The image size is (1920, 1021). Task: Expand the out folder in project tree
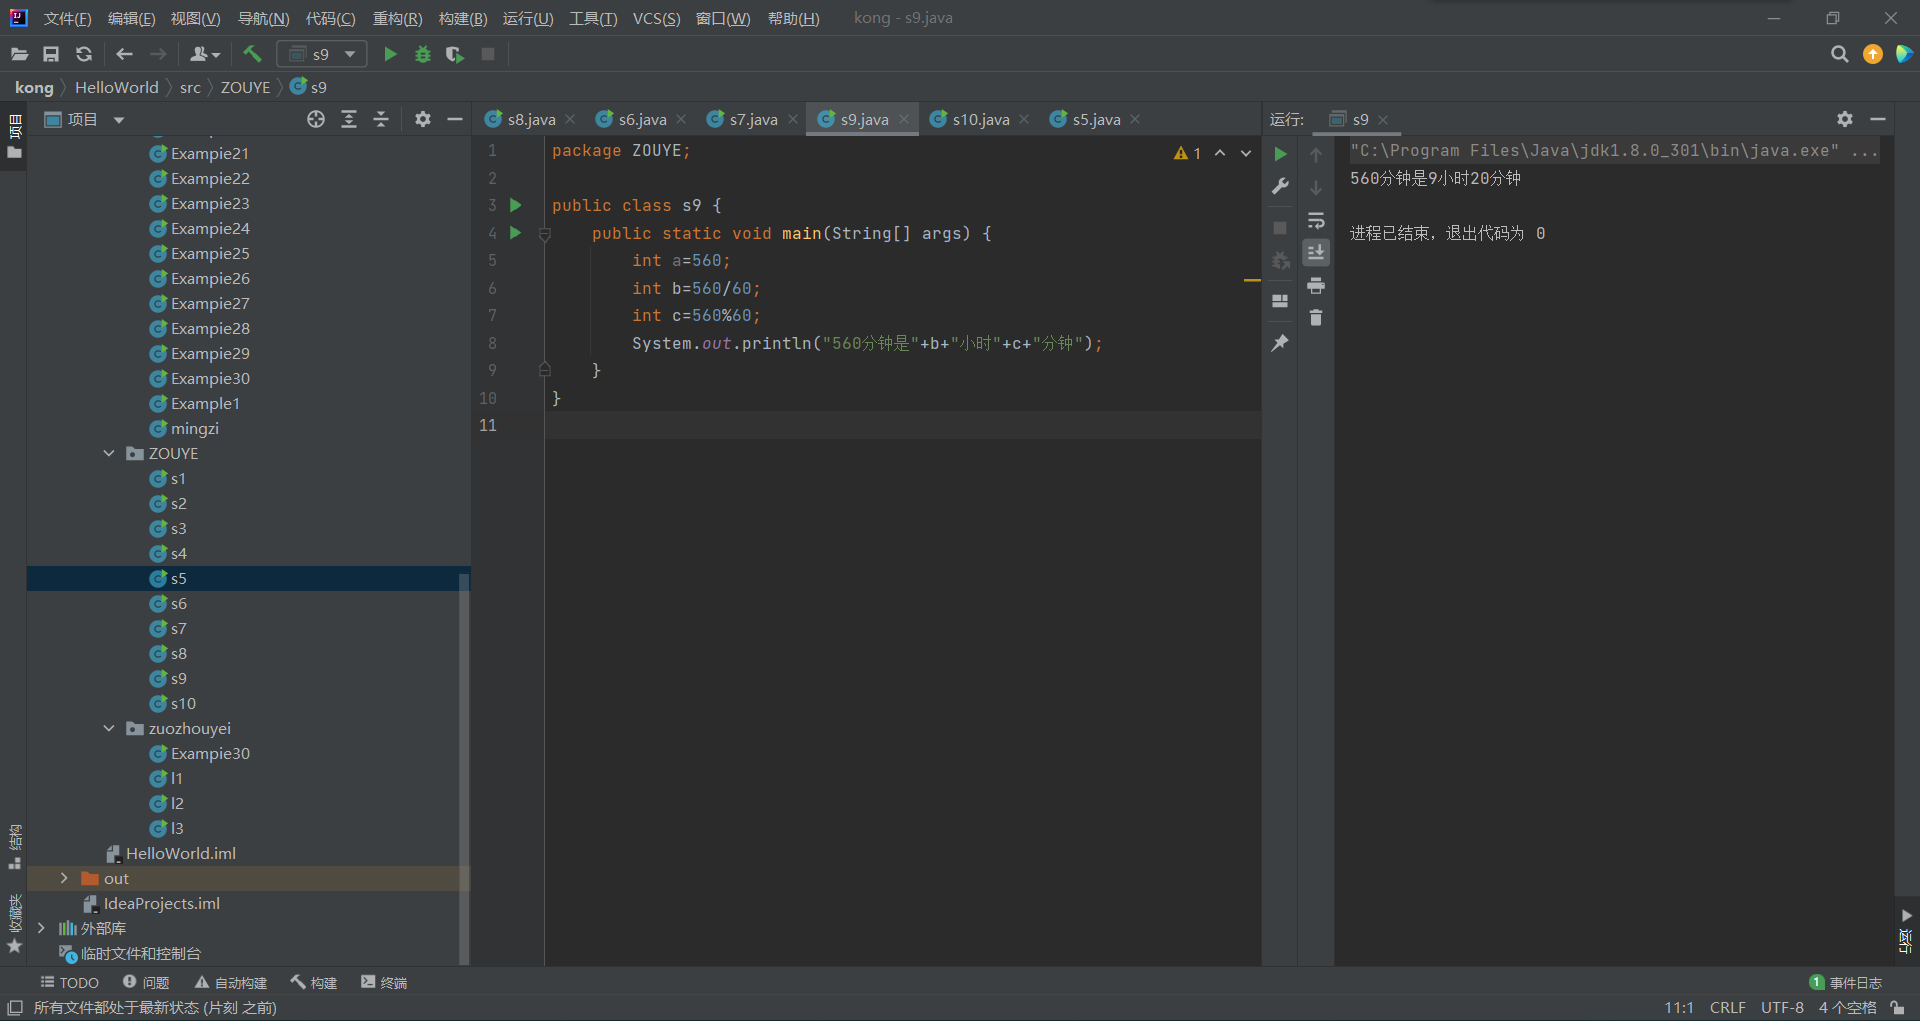pos(64,878)
